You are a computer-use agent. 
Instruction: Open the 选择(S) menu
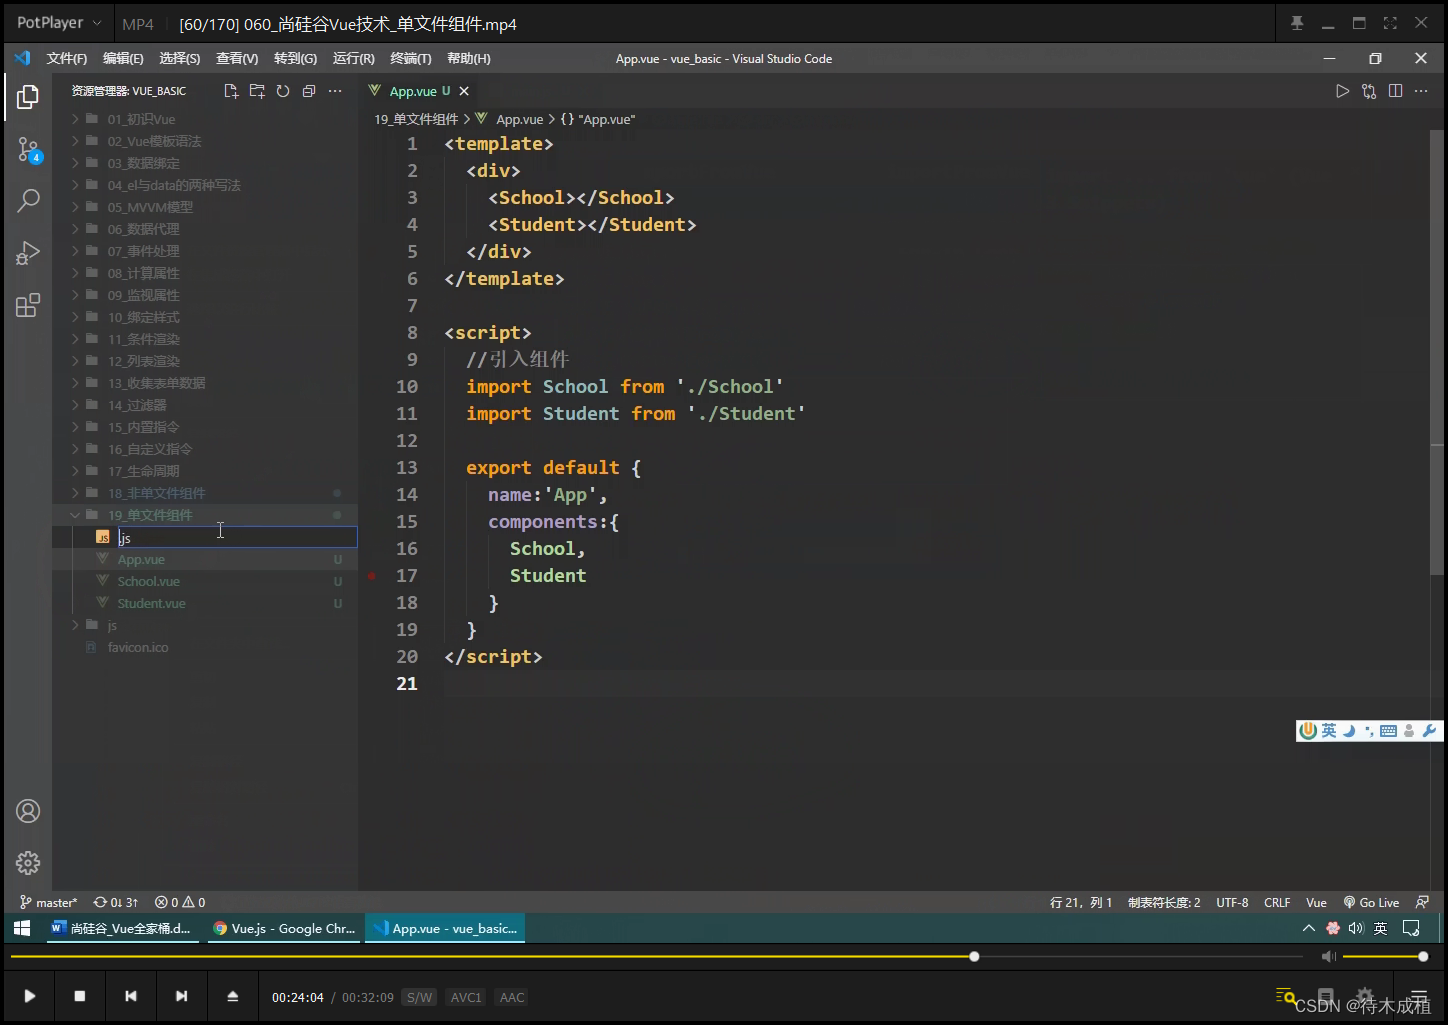pyautogui.click(x=180, y=59)
